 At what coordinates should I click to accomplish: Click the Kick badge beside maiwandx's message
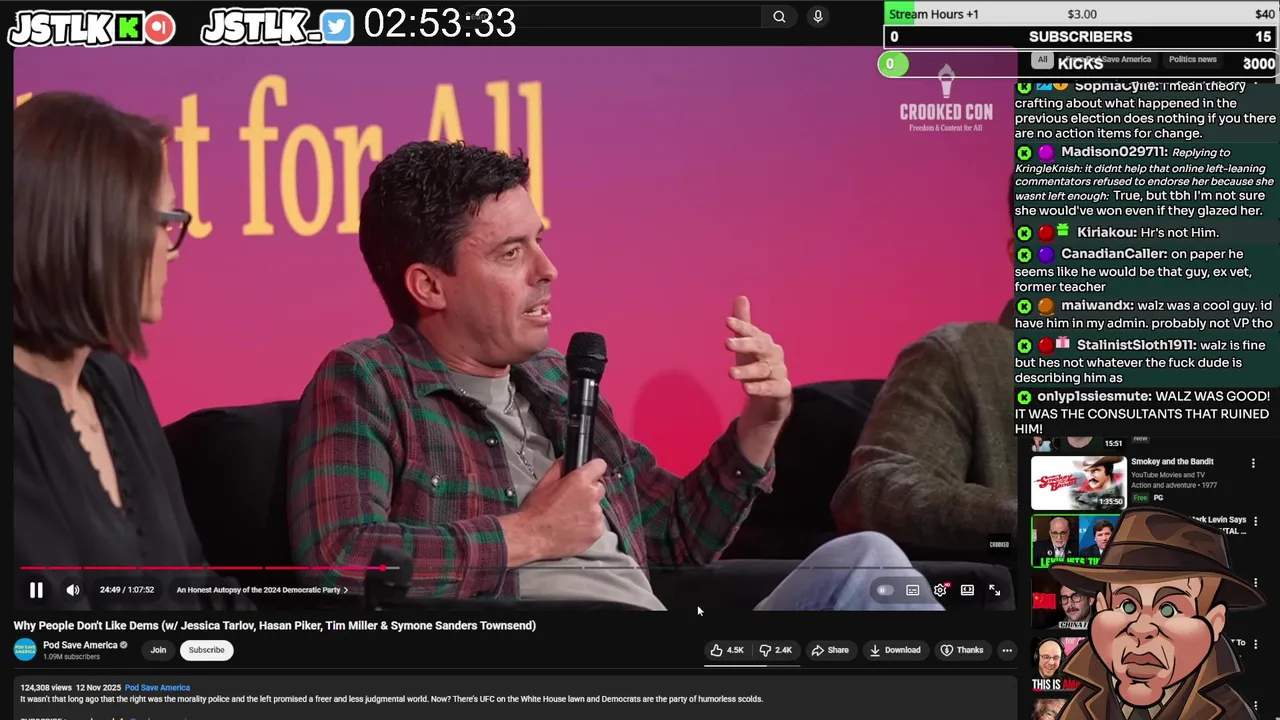(1024, 306)
